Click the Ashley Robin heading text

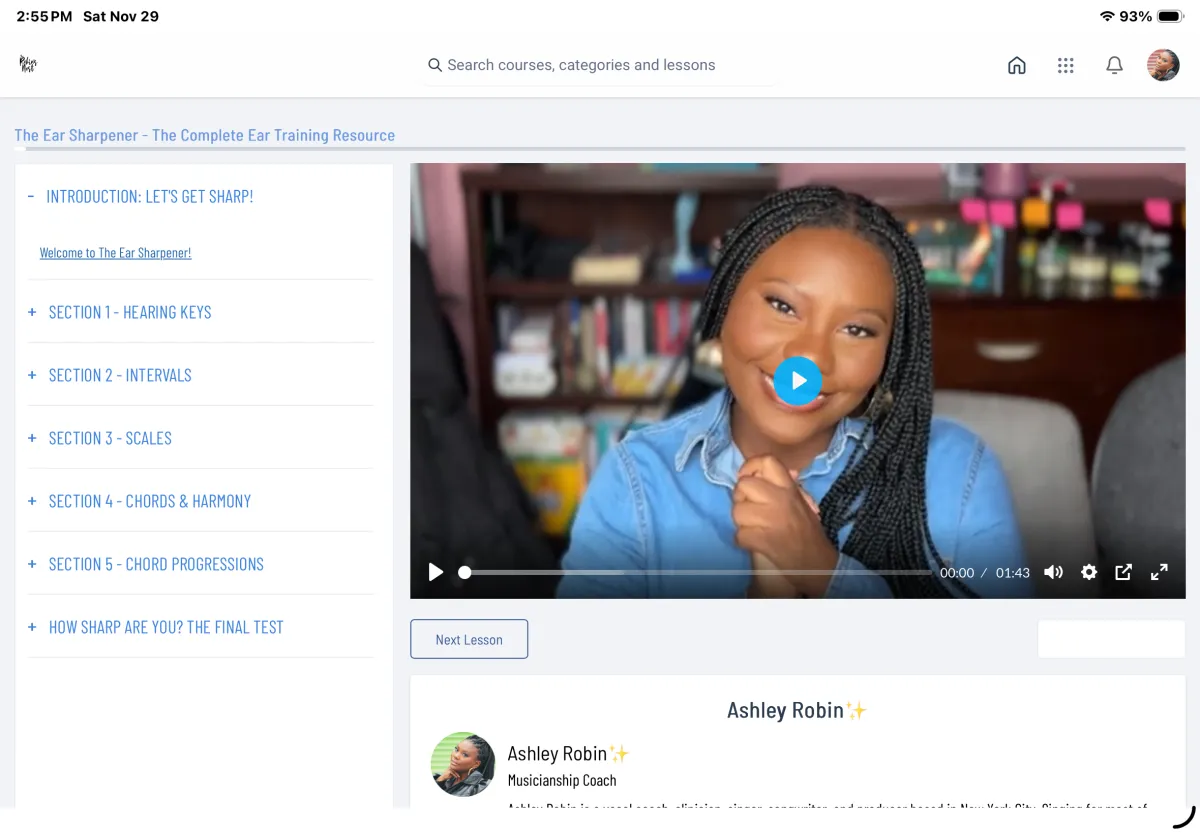tap(797, 710)
